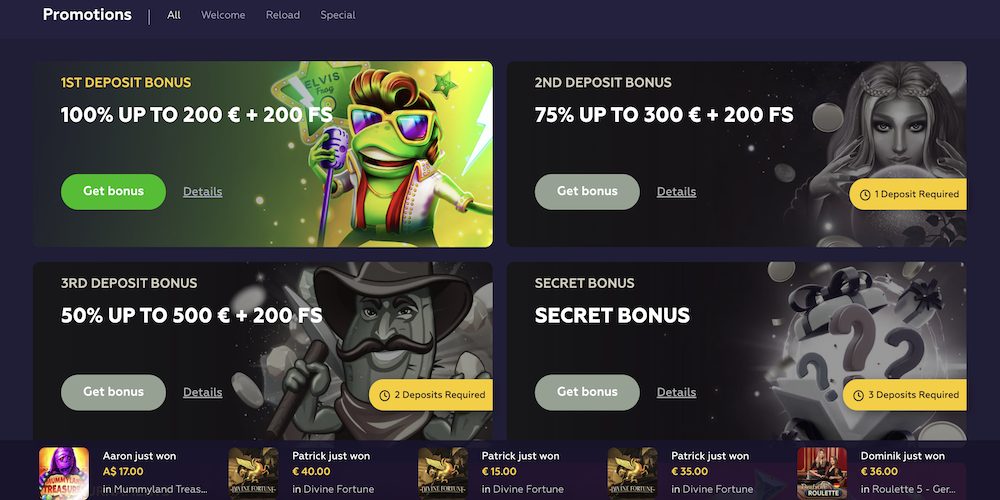1000x500 pixels.
Task: View Details of the Secret Bonus
Action: point(677,392)
